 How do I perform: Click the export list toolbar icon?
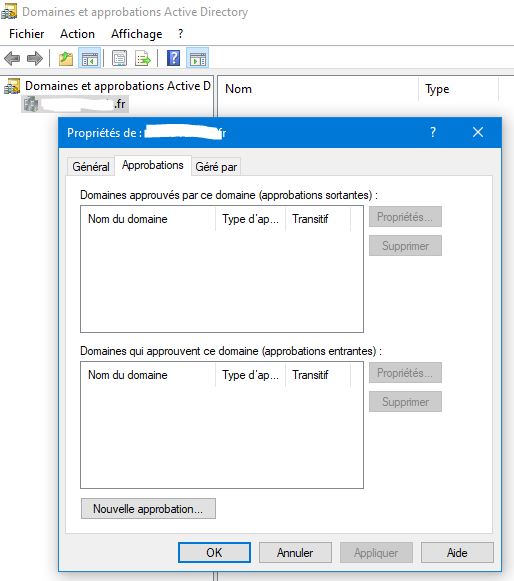143,58
